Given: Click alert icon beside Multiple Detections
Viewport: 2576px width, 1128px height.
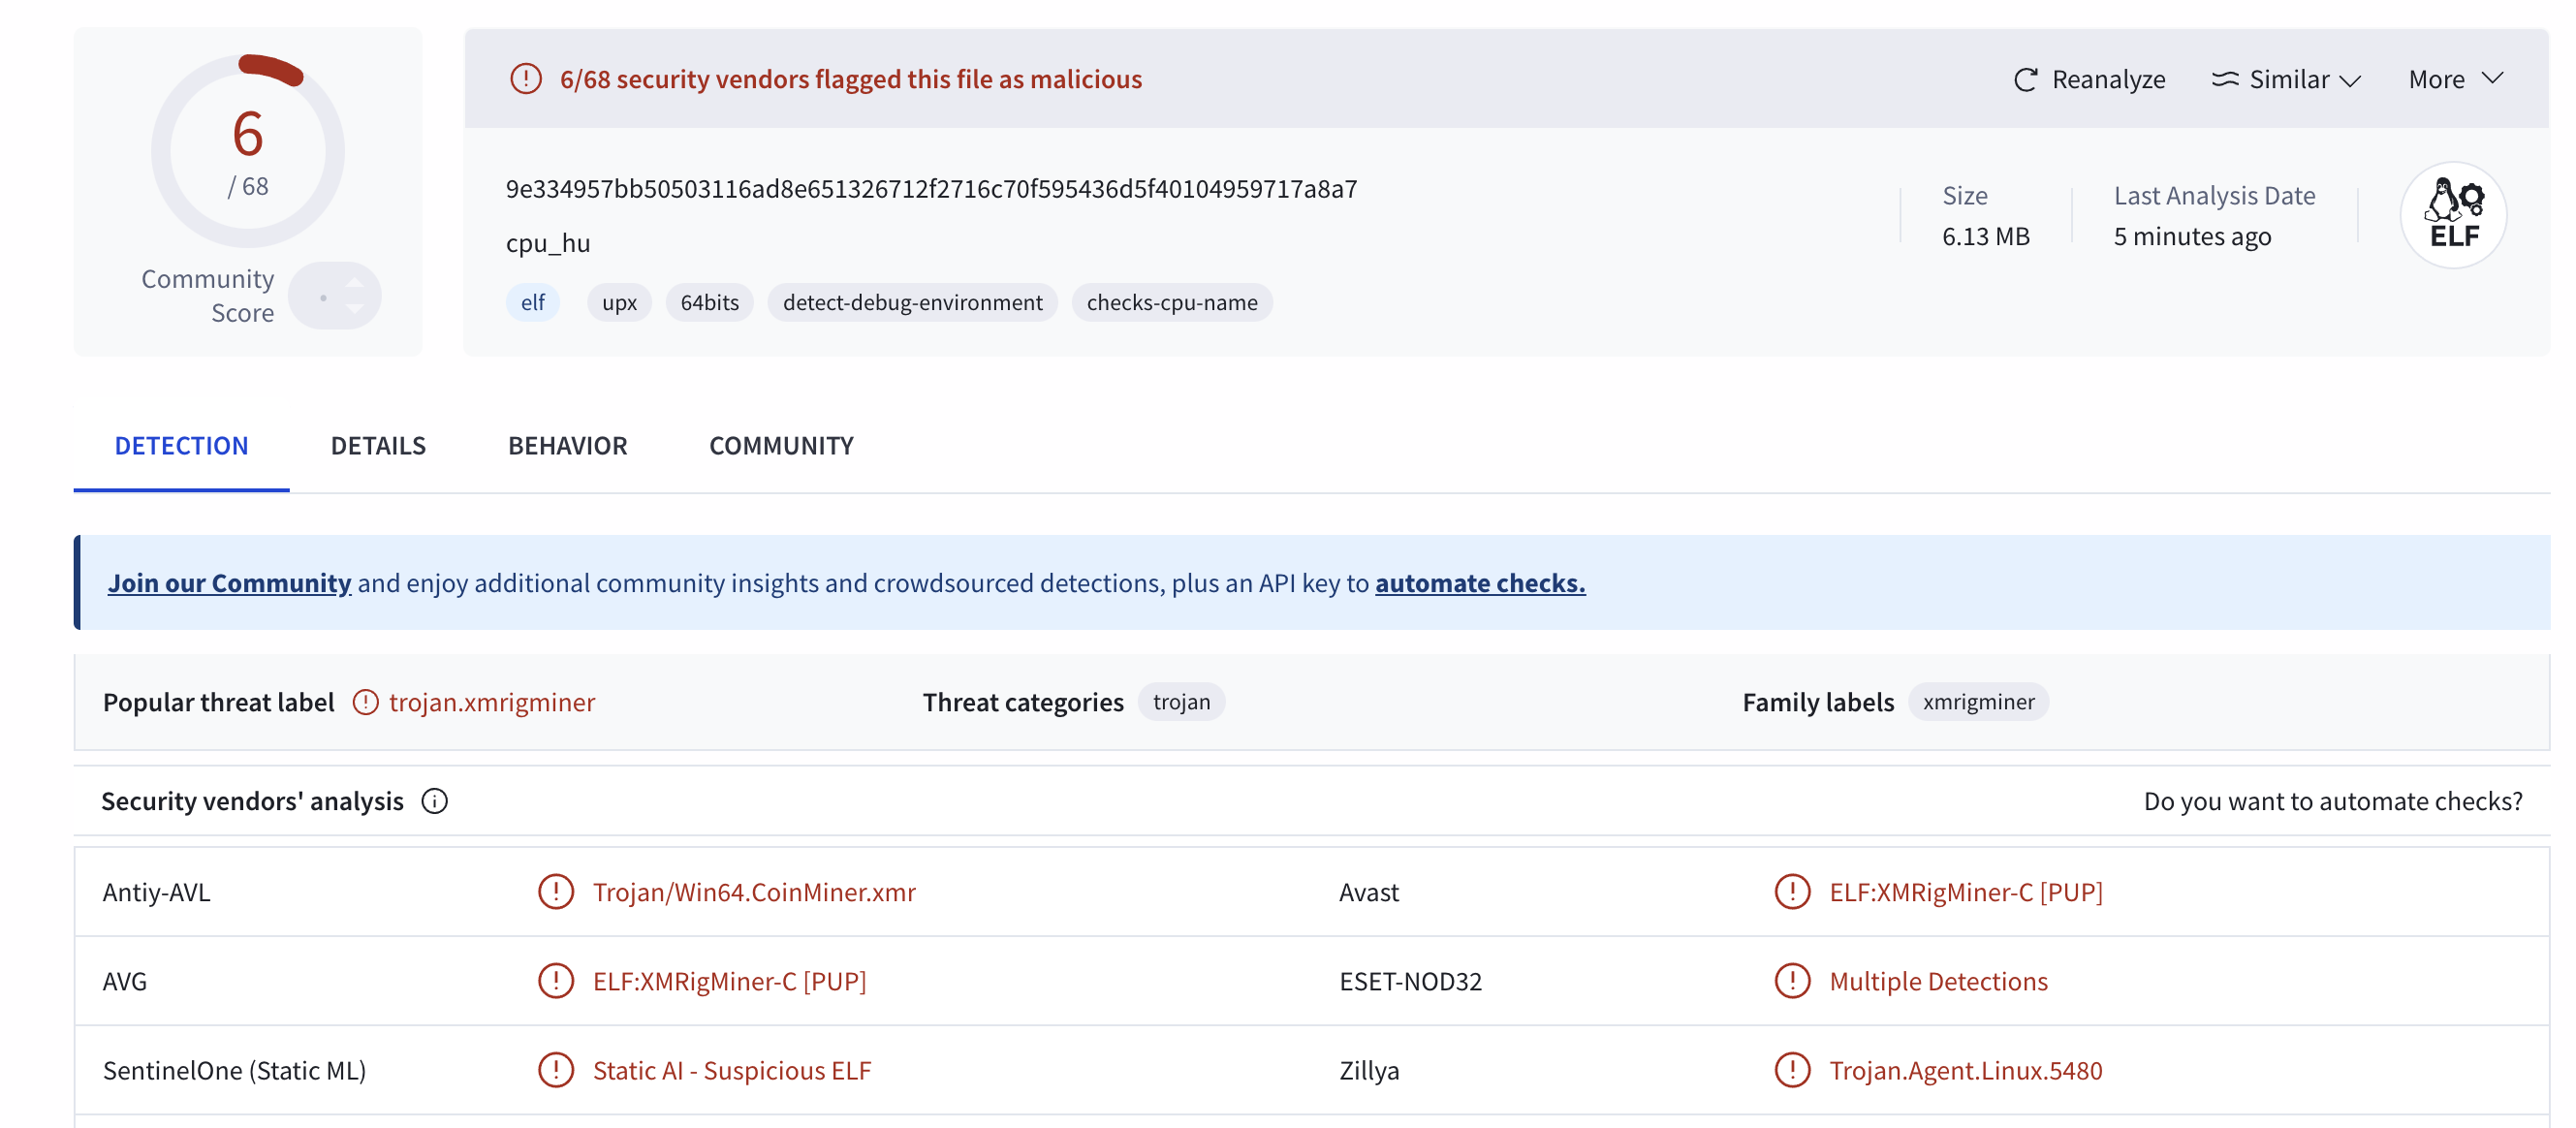Looking at the screenshot, I should (1791, 980).
